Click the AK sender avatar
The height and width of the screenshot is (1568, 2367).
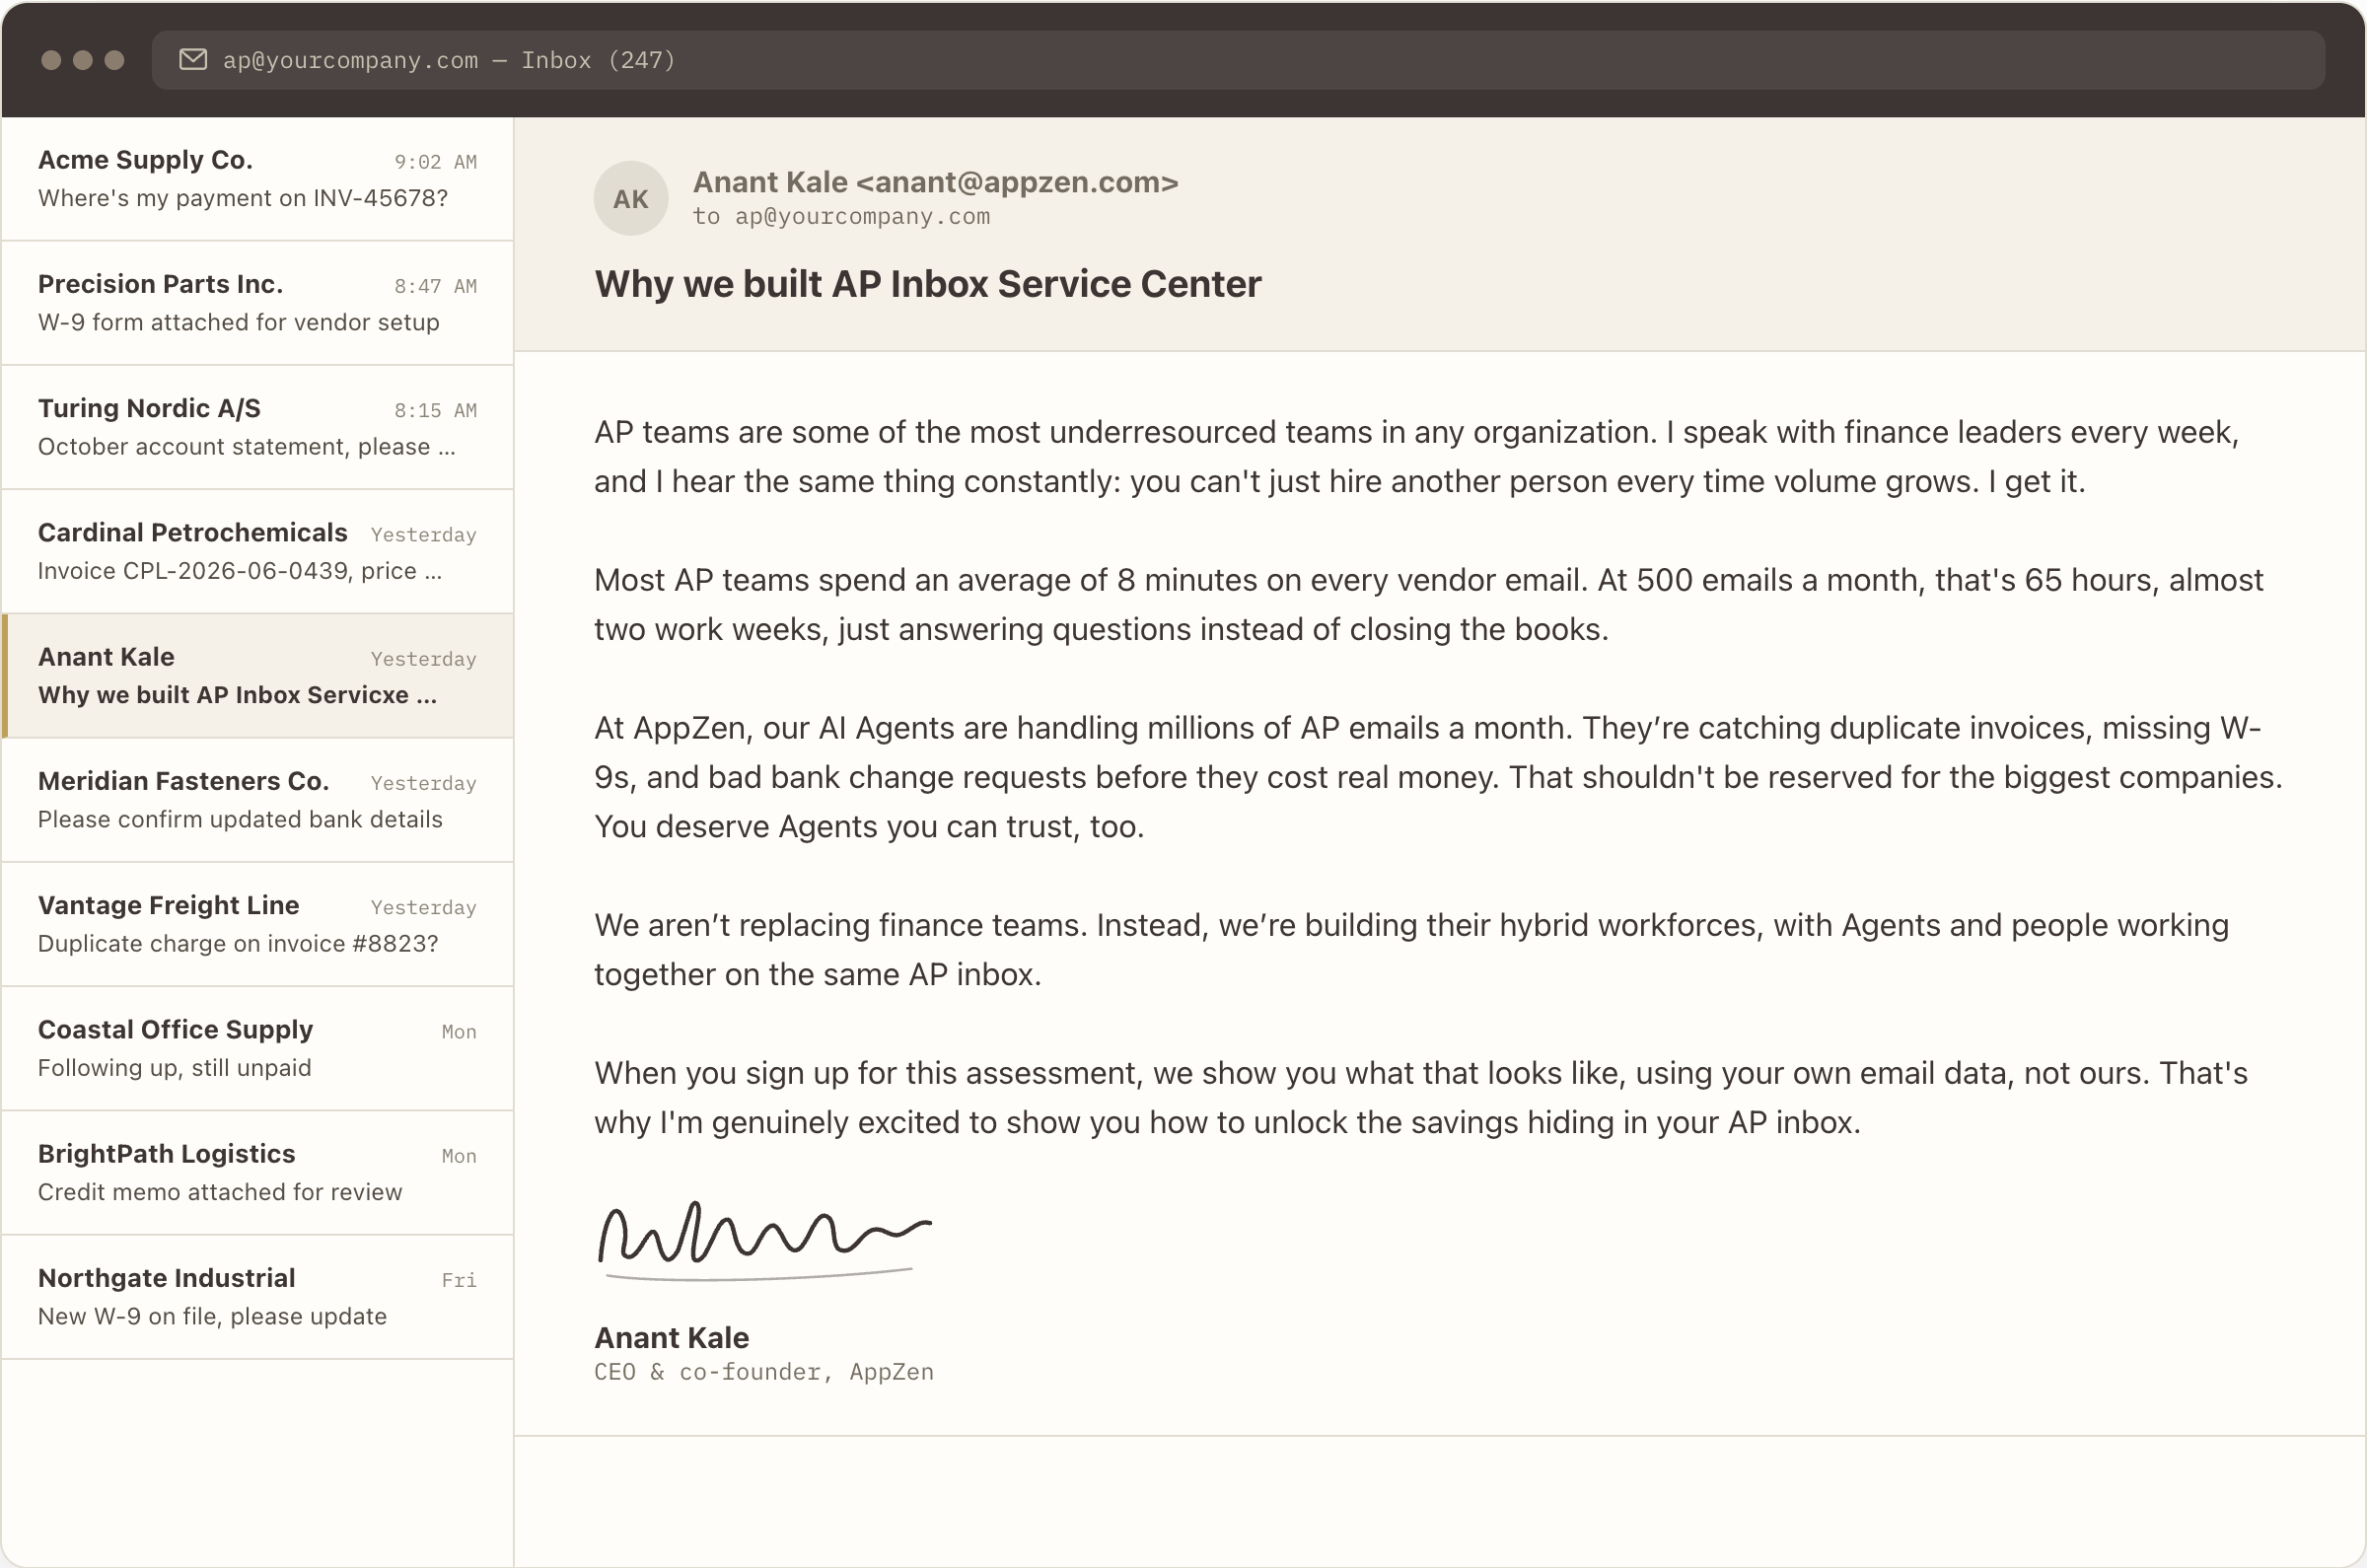[631, 198]
